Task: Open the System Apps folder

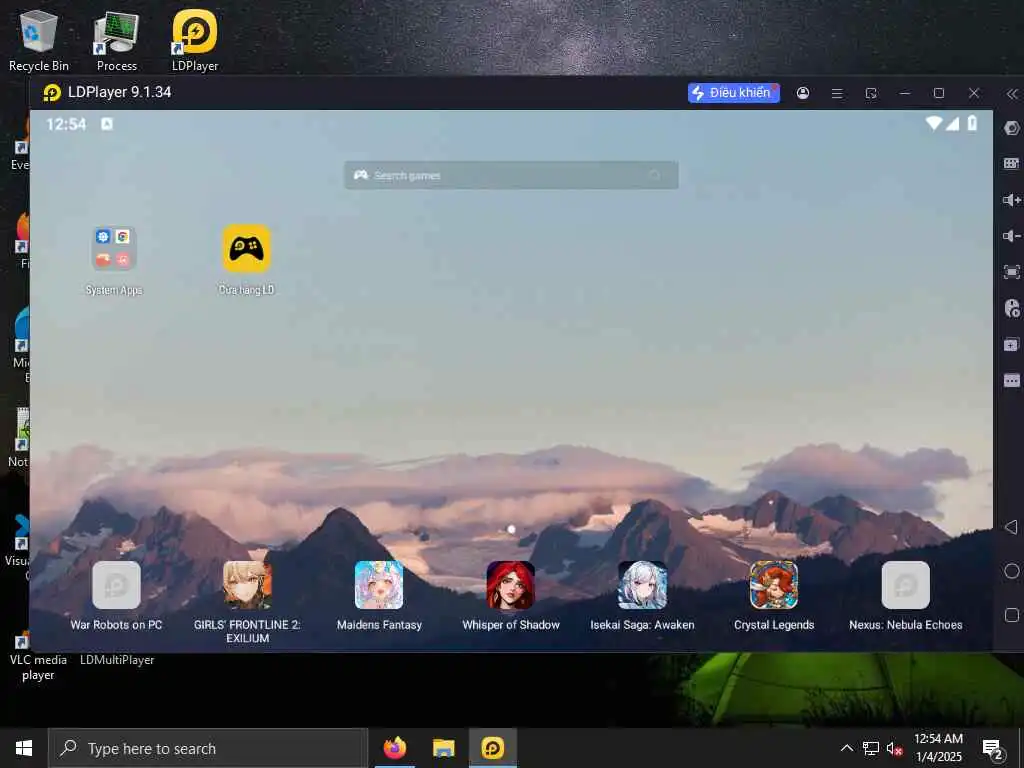Action: (x=114, y=260)
